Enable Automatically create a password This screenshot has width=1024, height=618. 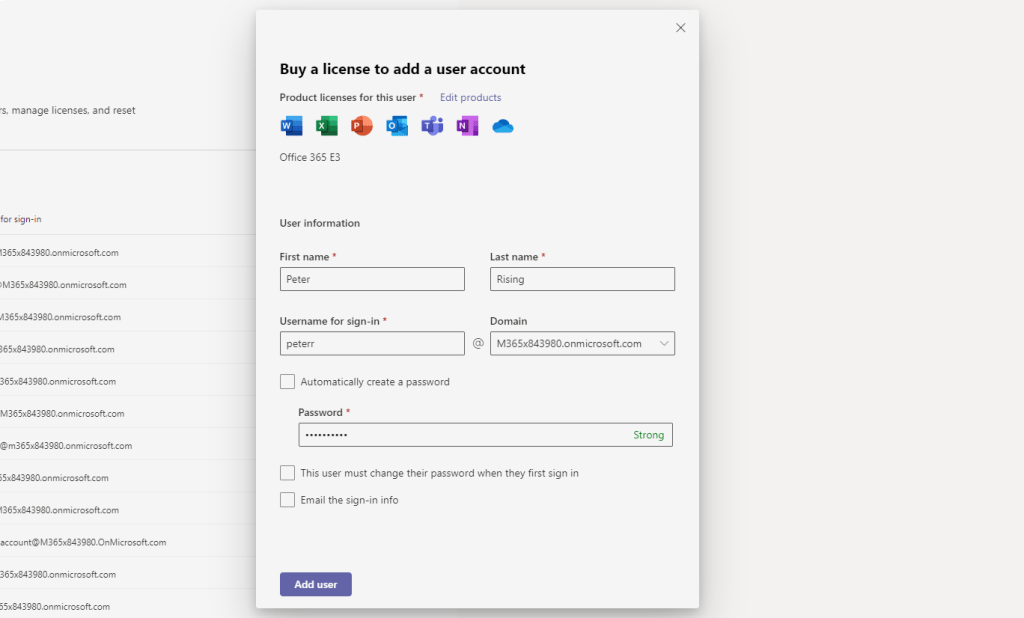click(288, 382)
